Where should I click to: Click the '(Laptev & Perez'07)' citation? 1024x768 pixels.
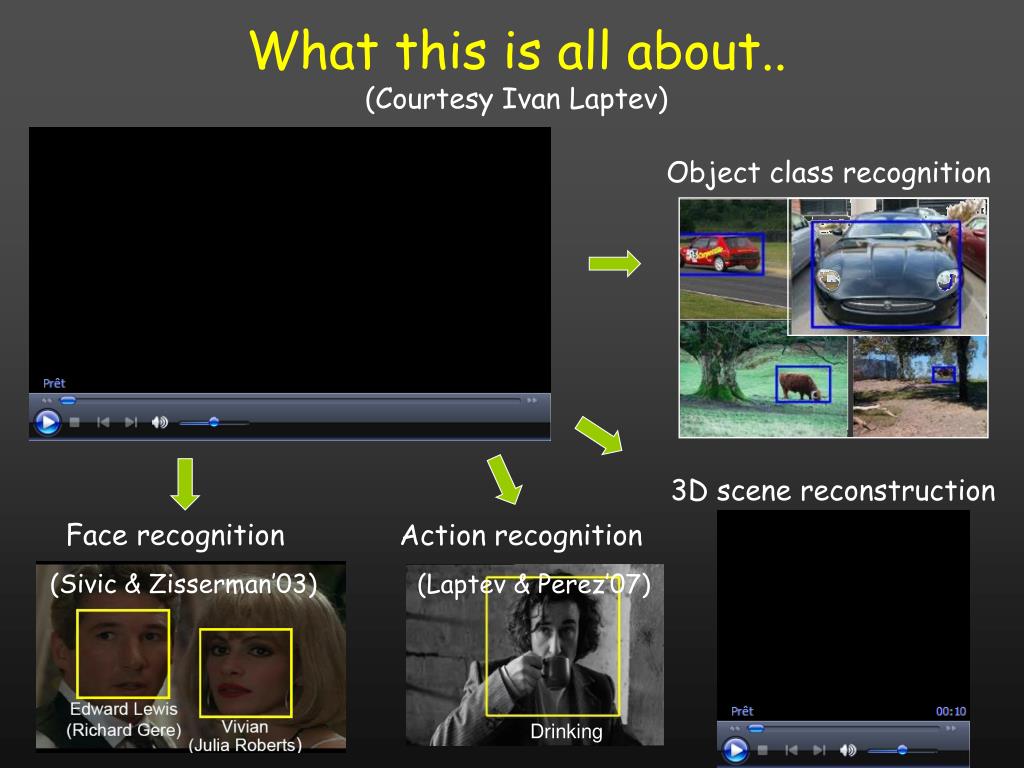[534, 584]
